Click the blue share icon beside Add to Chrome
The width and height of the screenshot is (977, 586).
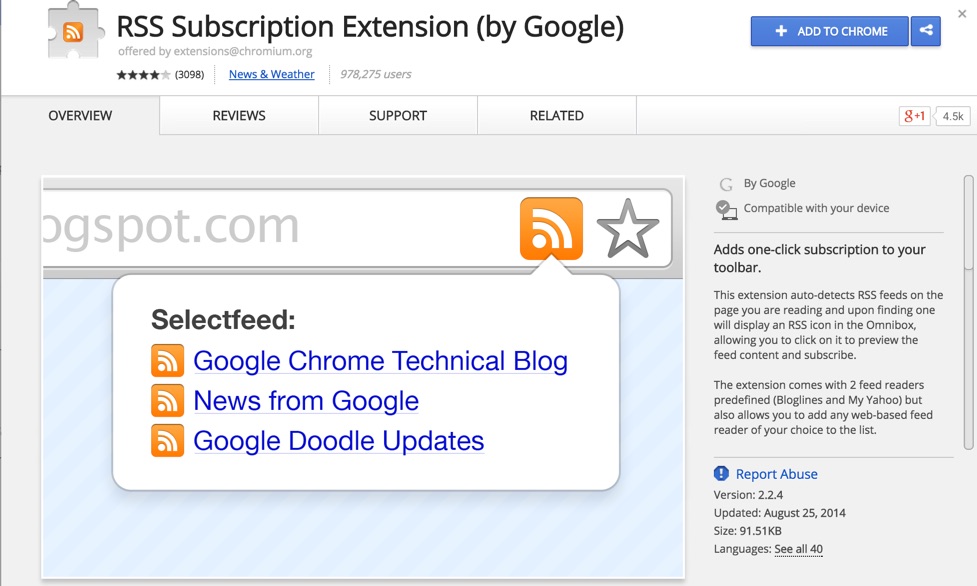click(x=925, y=31)
